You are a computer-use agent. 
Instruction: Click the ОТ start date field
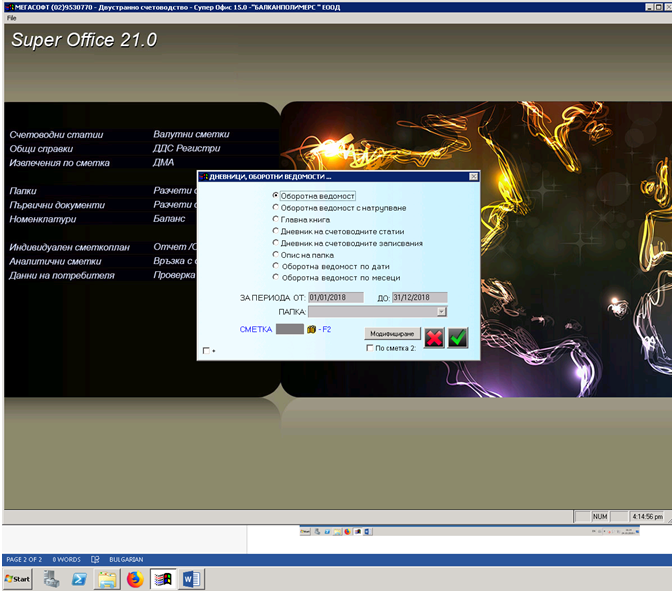pyautogui.click(x=335, y=297)
